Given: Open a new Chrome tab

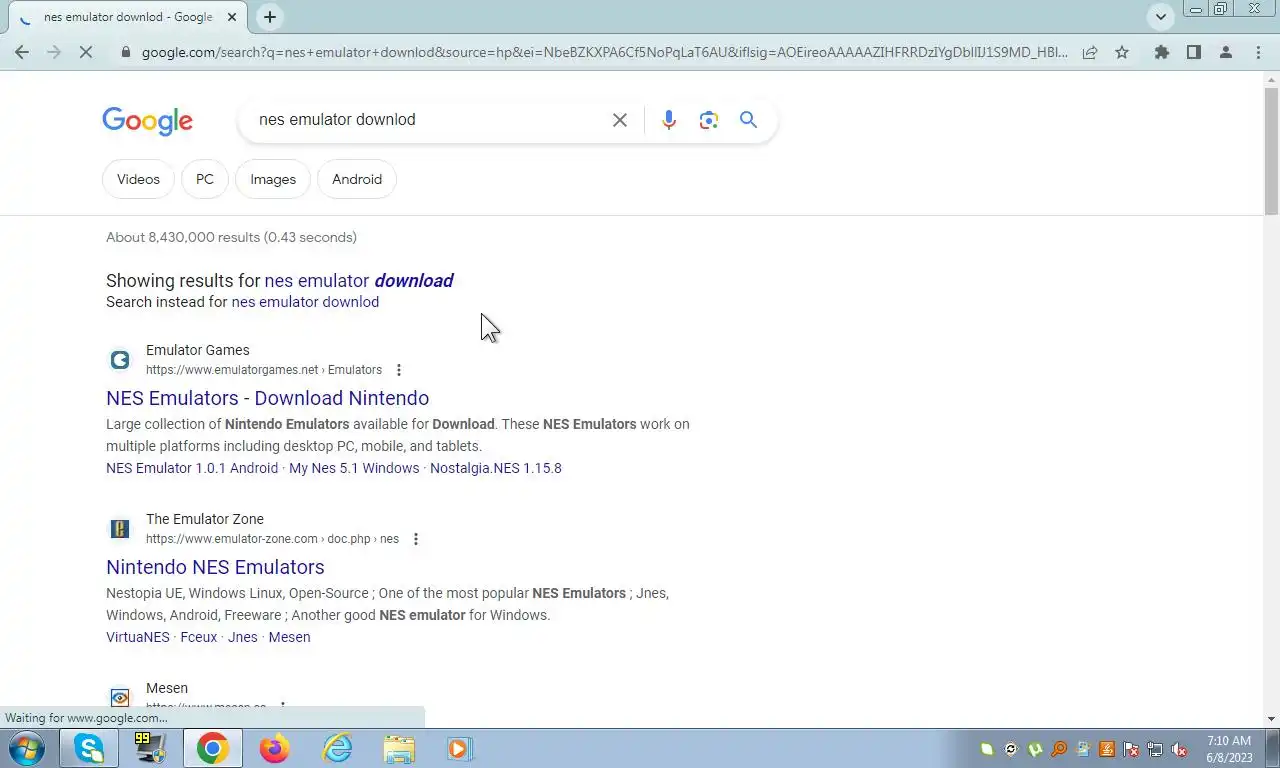Looking at the screenshot, I should [269, 17].
